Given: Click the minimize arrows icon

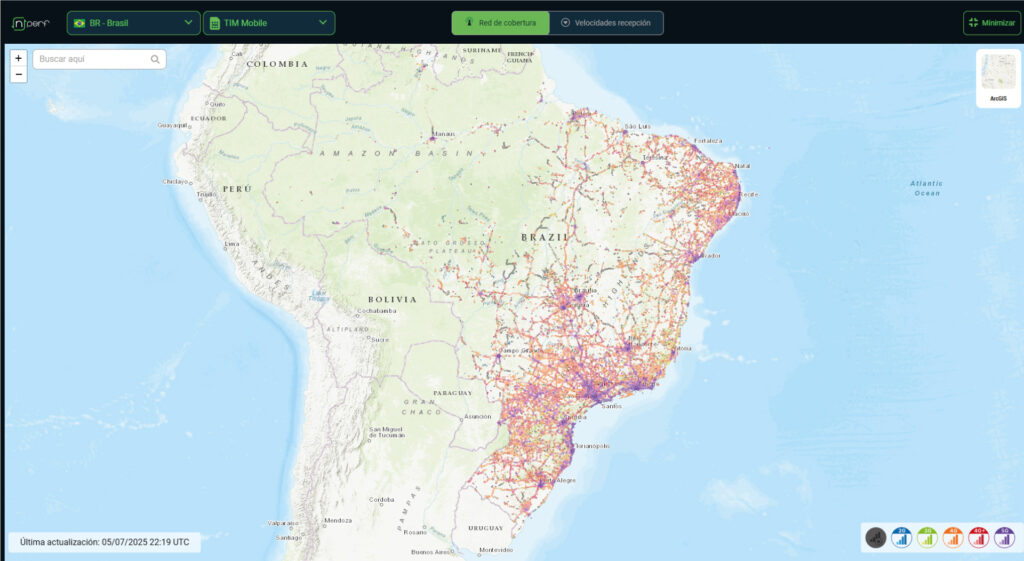Looking at the screenshot, I should point(973,22).
